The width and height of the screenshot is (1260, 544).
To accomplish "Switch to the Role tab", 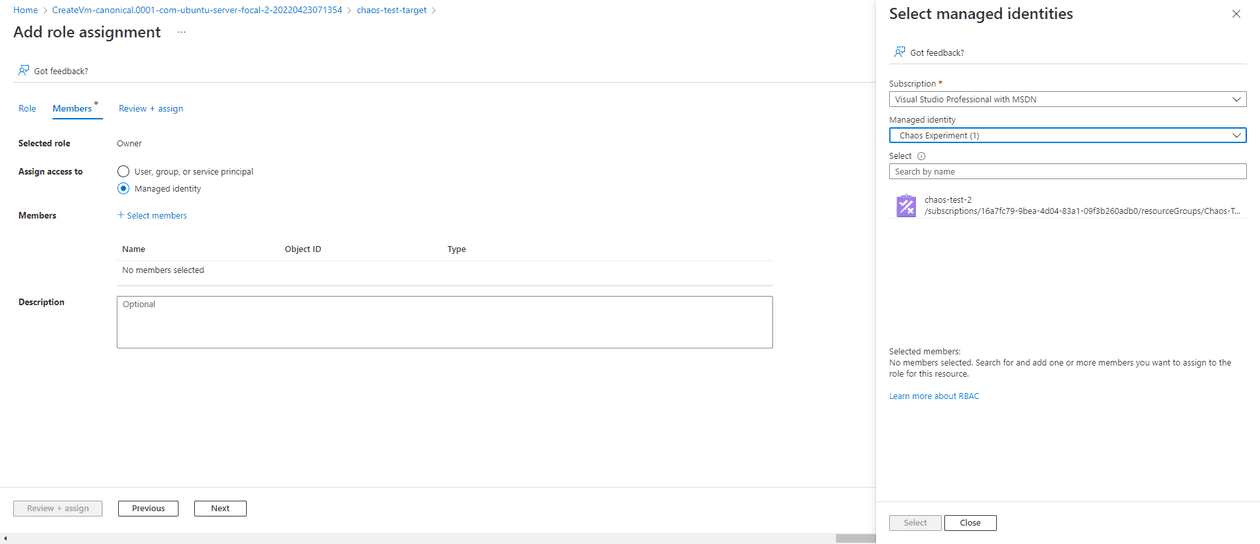I will [x=27, y=108].
